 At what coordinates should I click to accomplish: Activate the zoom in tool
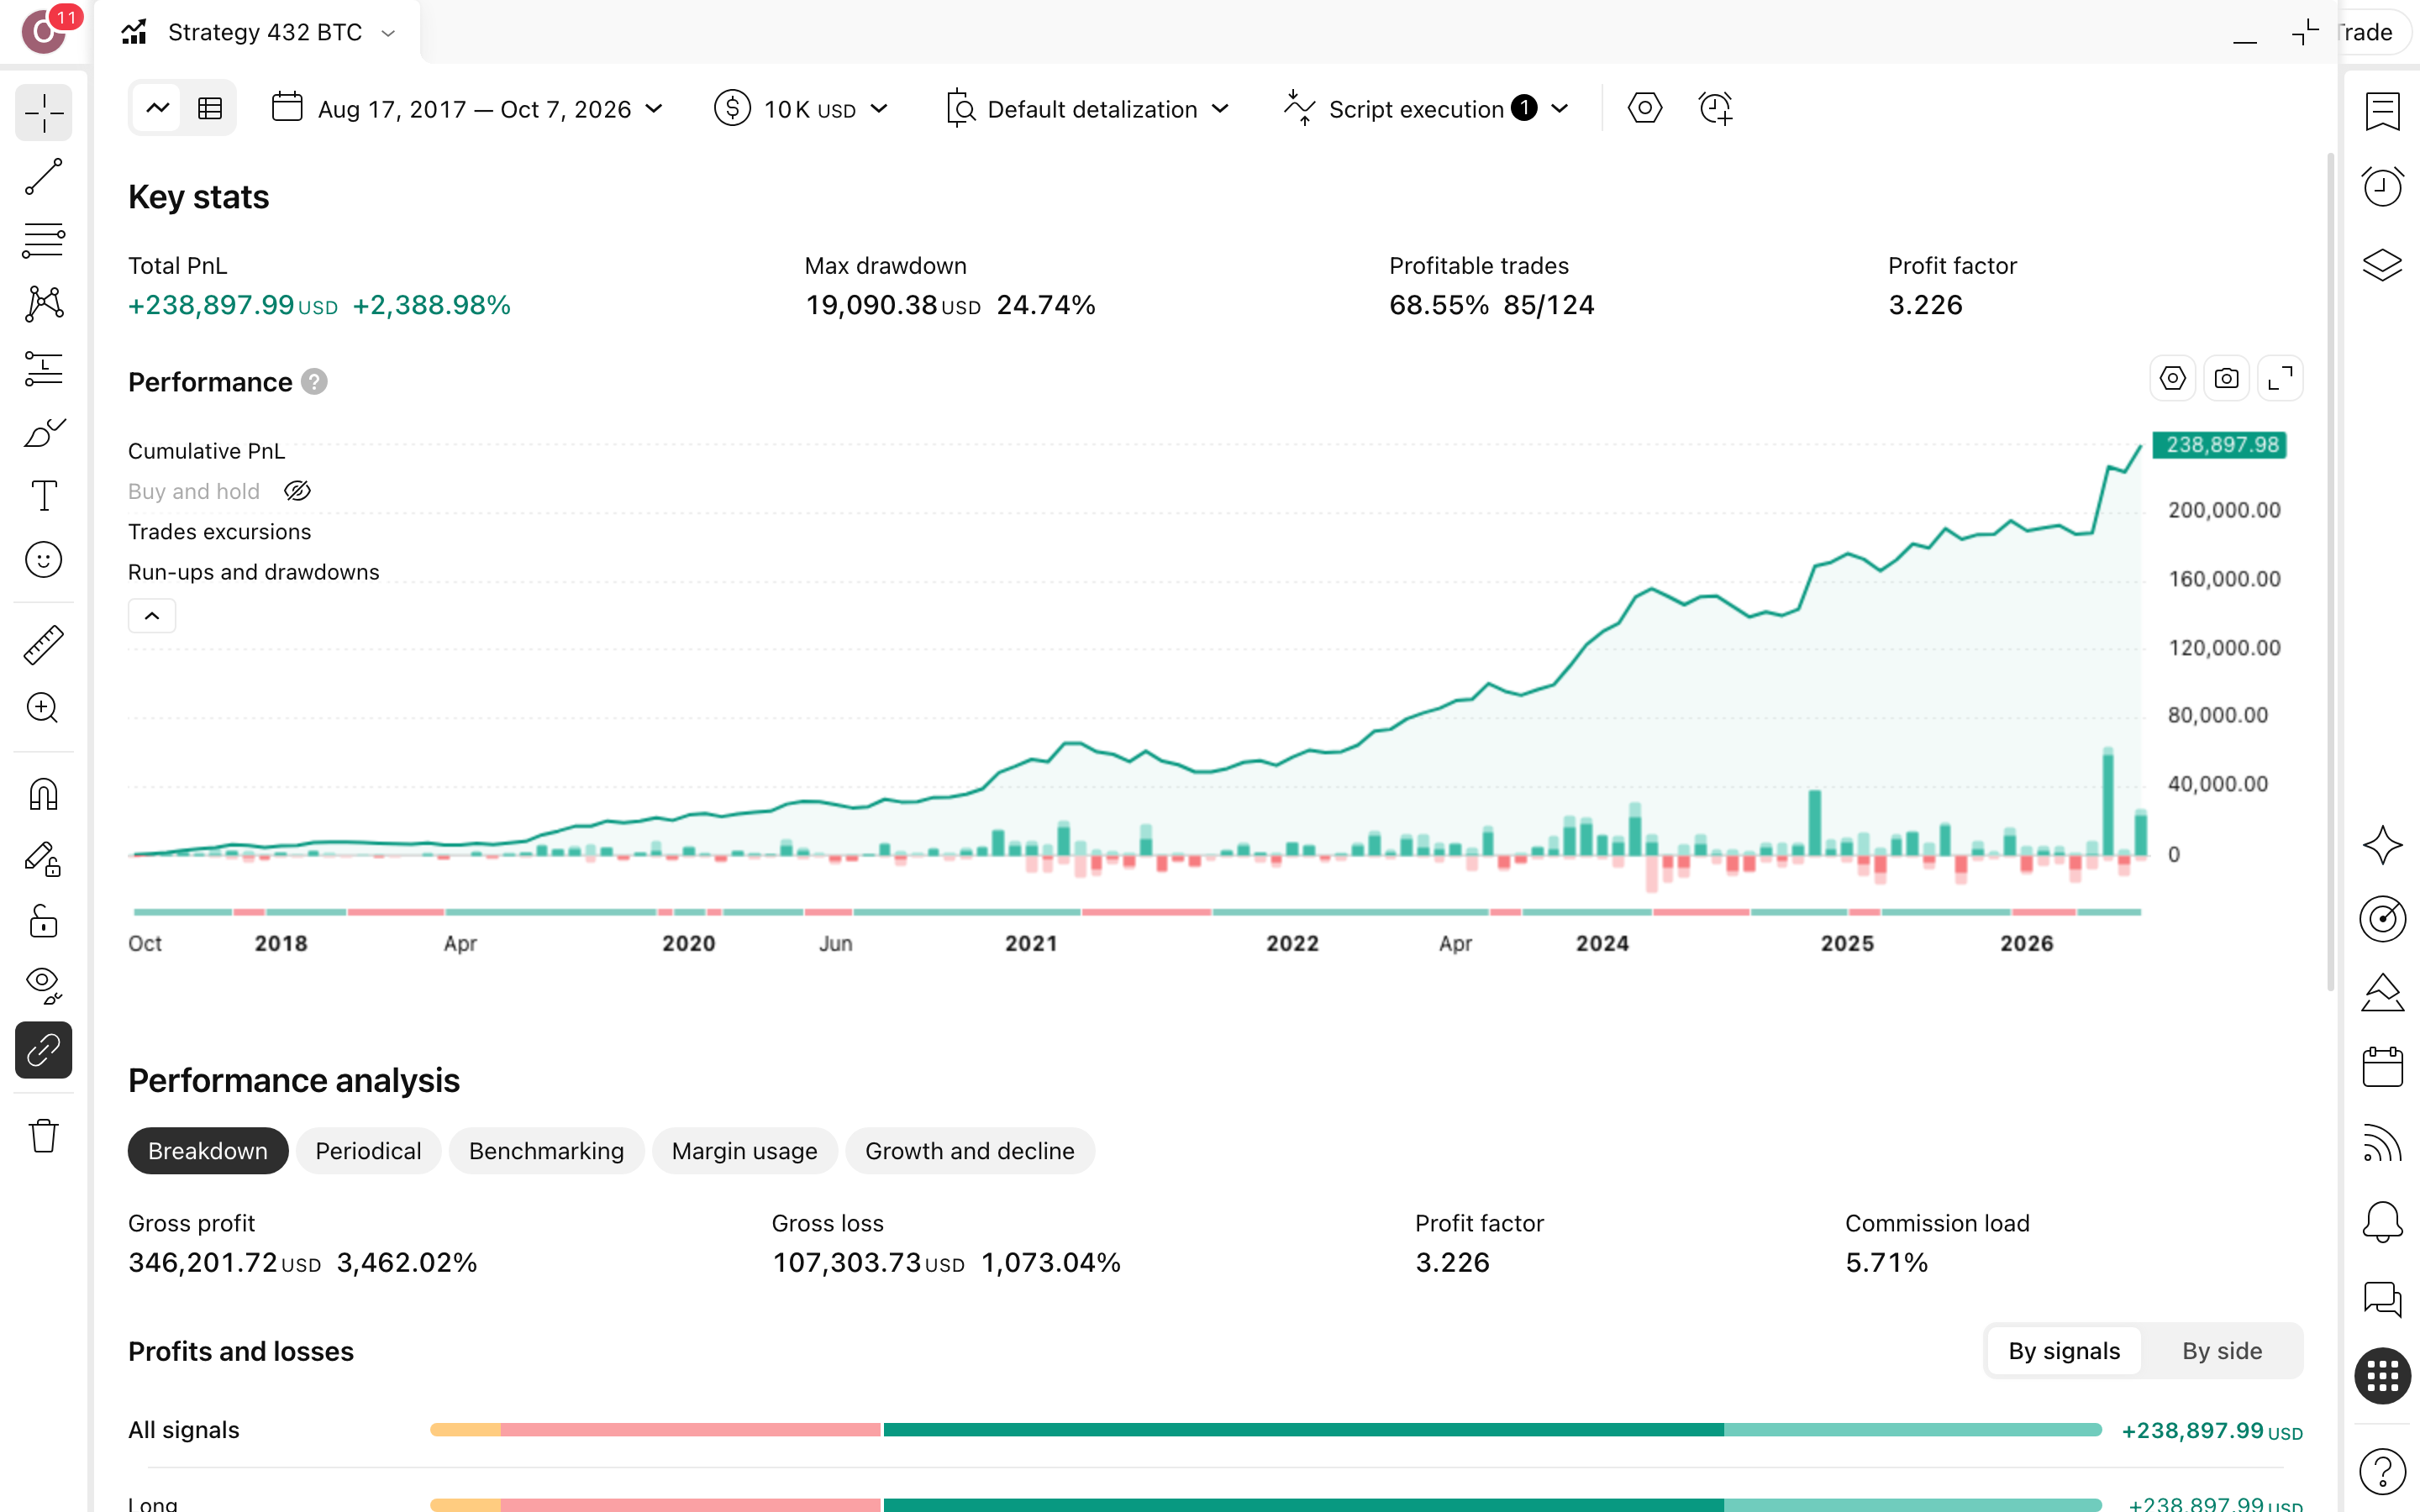44,708
